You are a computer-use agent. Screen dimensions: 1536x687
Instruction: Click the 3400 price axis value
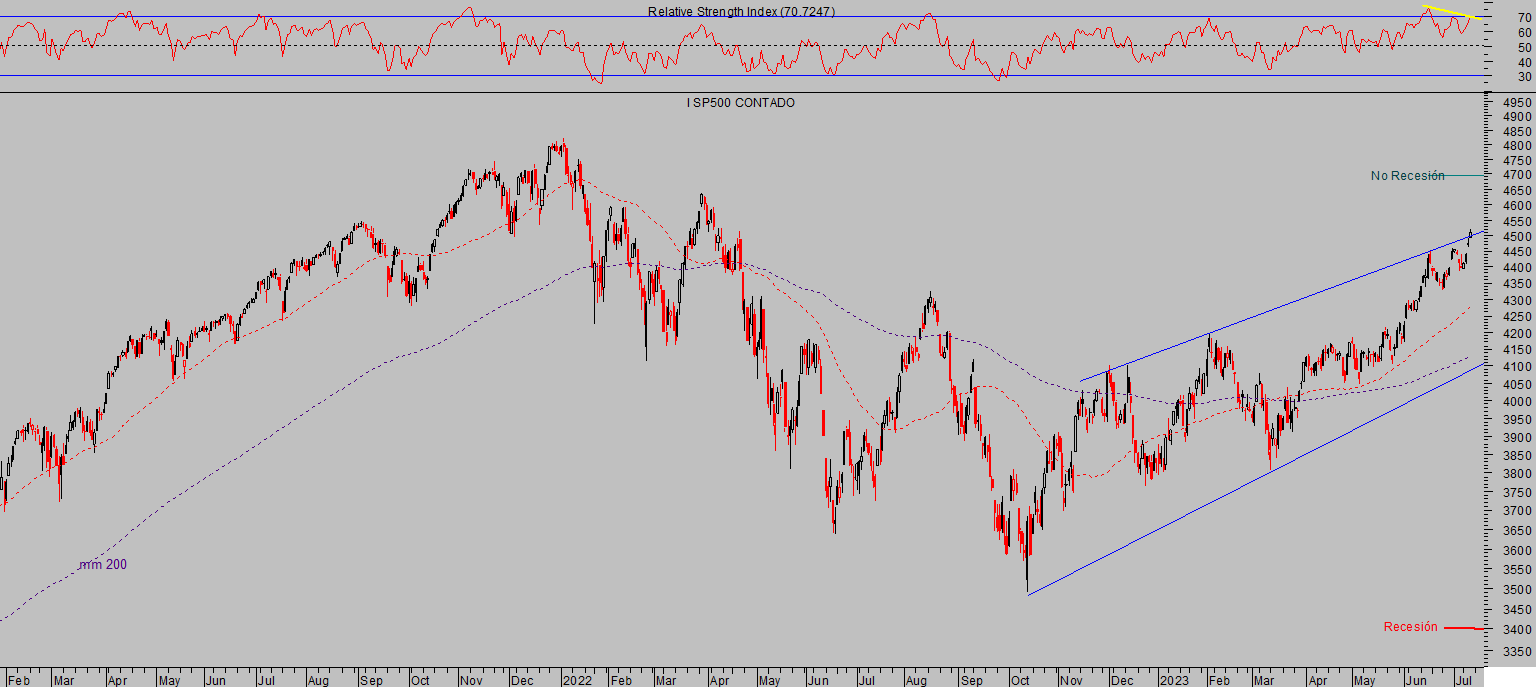pyautogui.click(x=1518, y=630)
